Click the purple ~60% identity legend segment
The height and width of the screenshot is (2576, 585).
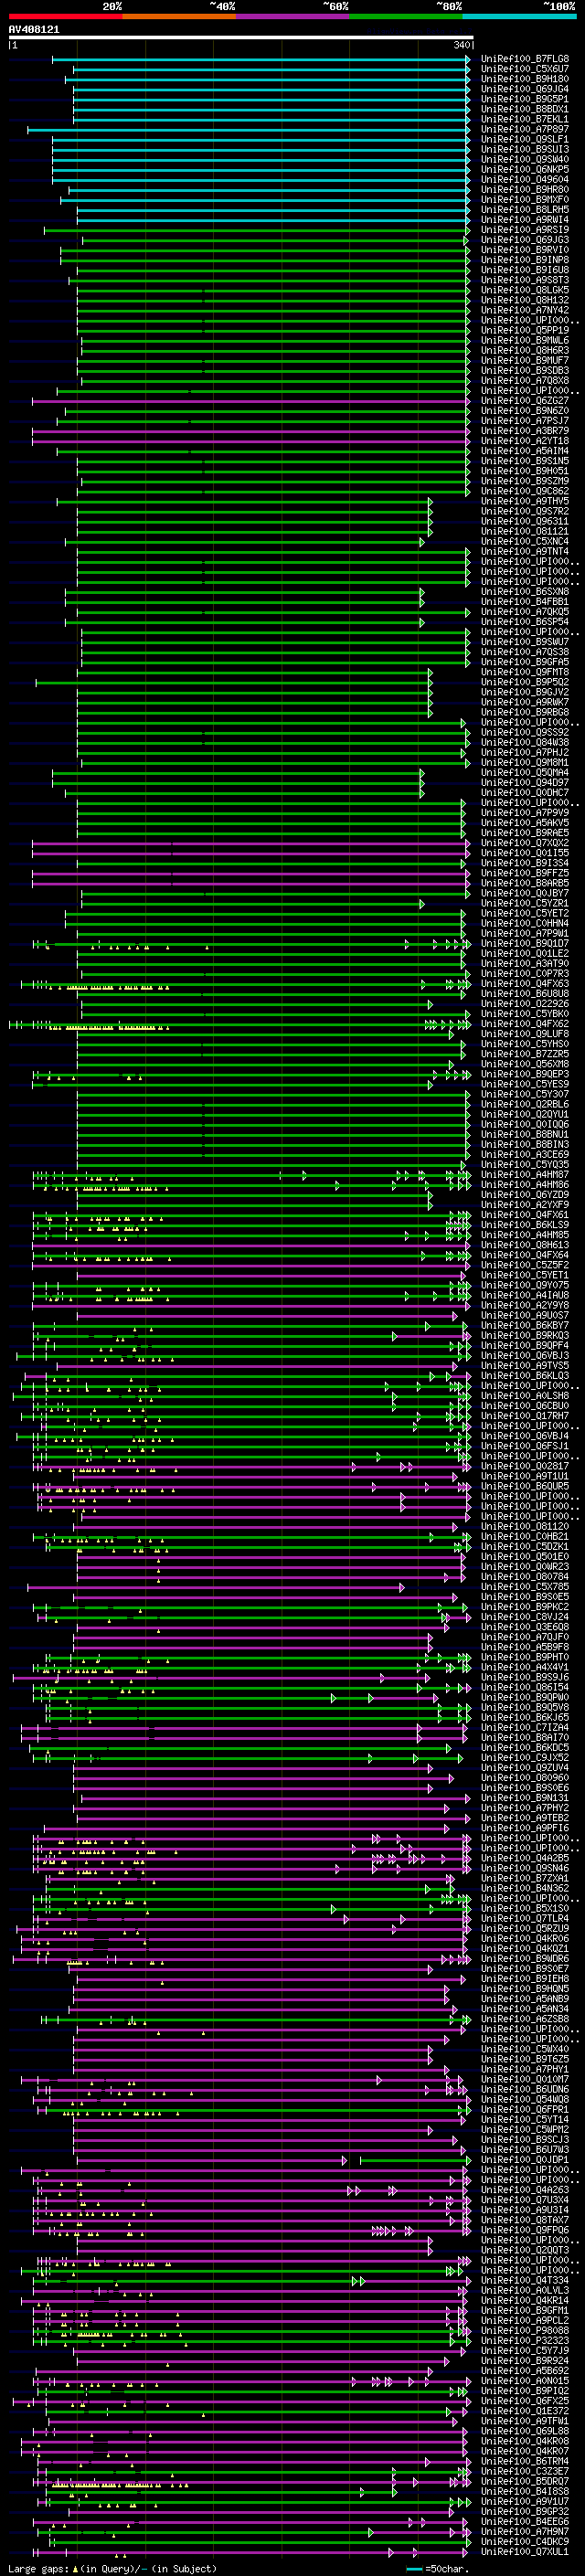(292, 16)
